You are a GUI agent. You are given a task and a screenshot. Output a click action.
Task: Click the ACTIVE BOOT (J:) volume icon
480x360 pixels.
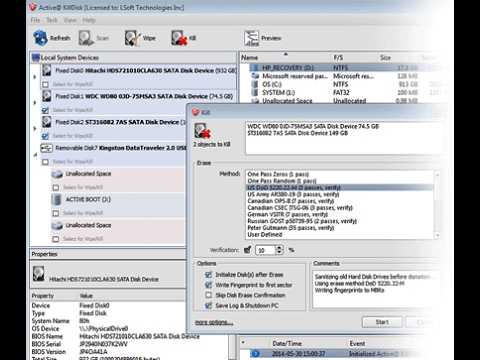(x=57, y=199)
